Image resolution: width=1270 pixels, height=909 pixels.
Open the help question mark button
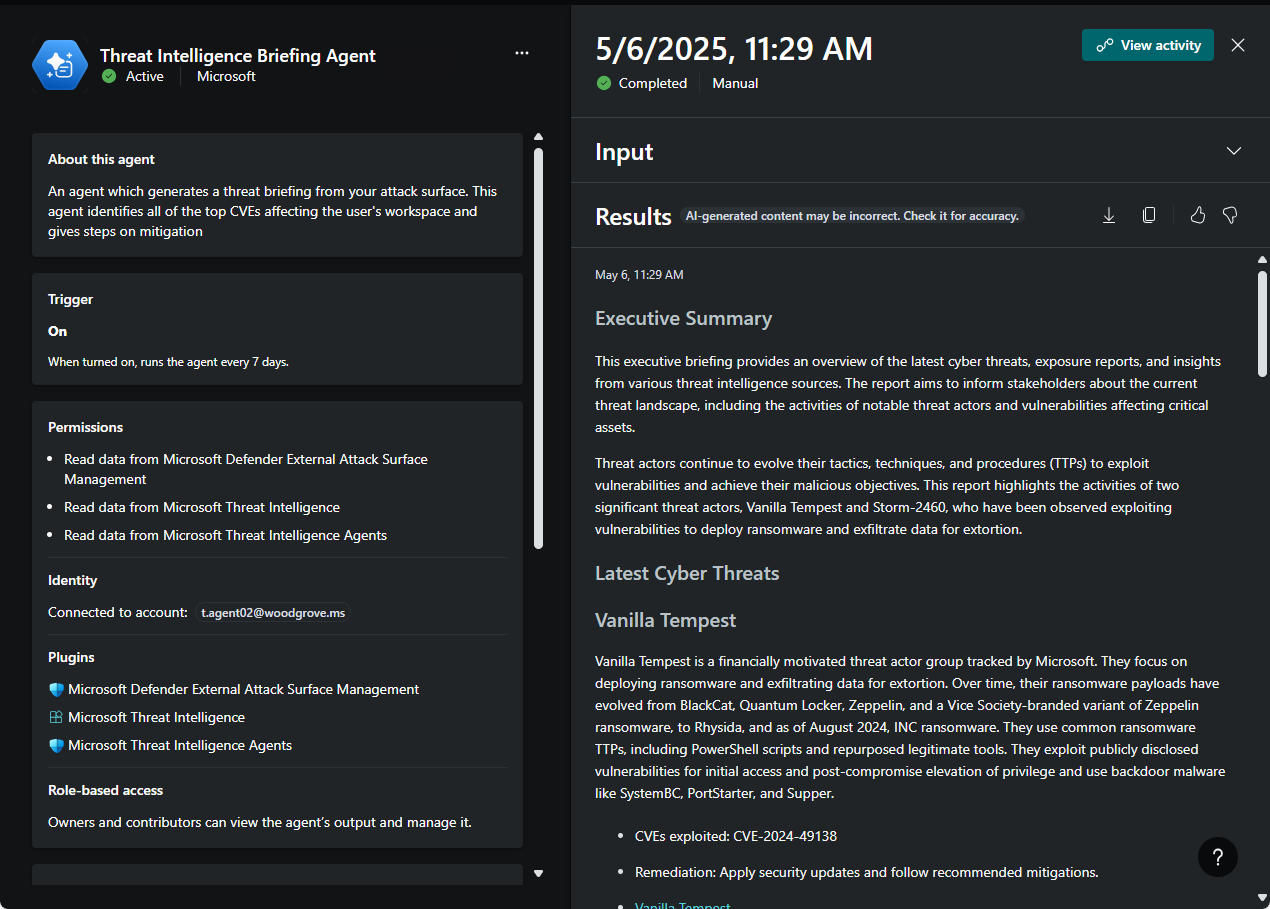[x=1217, y=857]
